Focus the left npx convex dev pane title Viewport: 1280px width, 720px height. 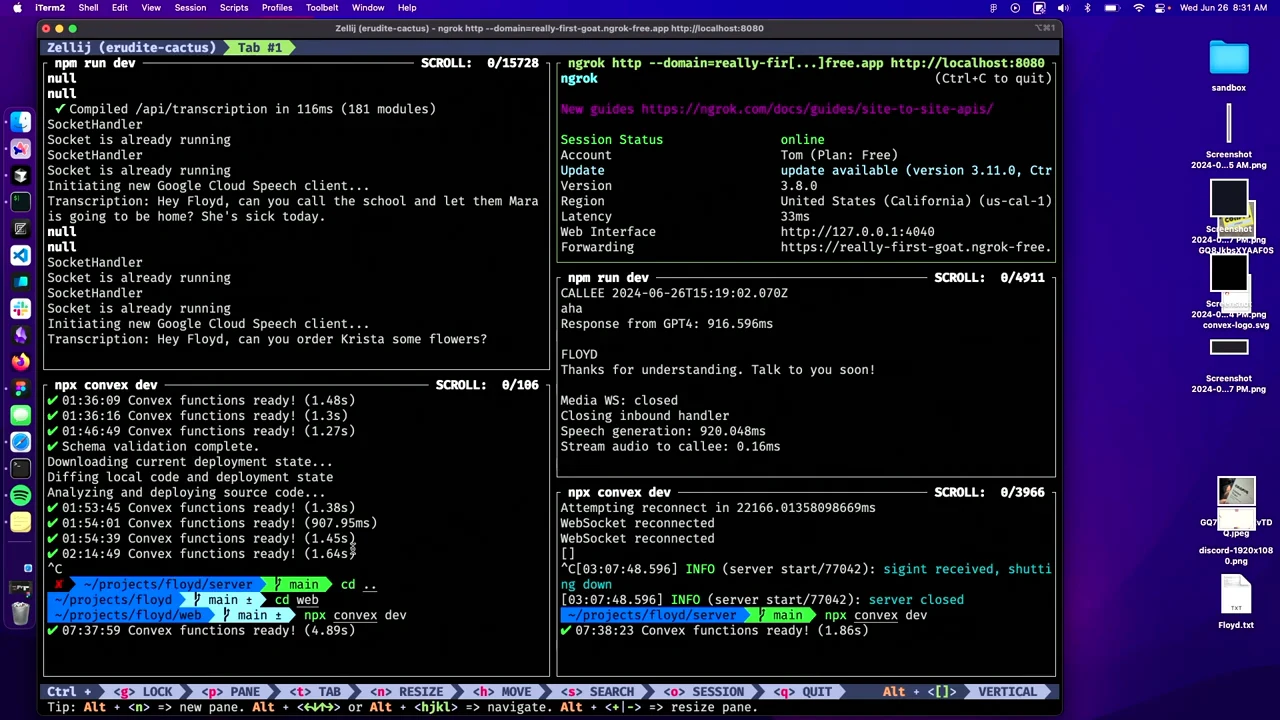click(x=106, y=385)
